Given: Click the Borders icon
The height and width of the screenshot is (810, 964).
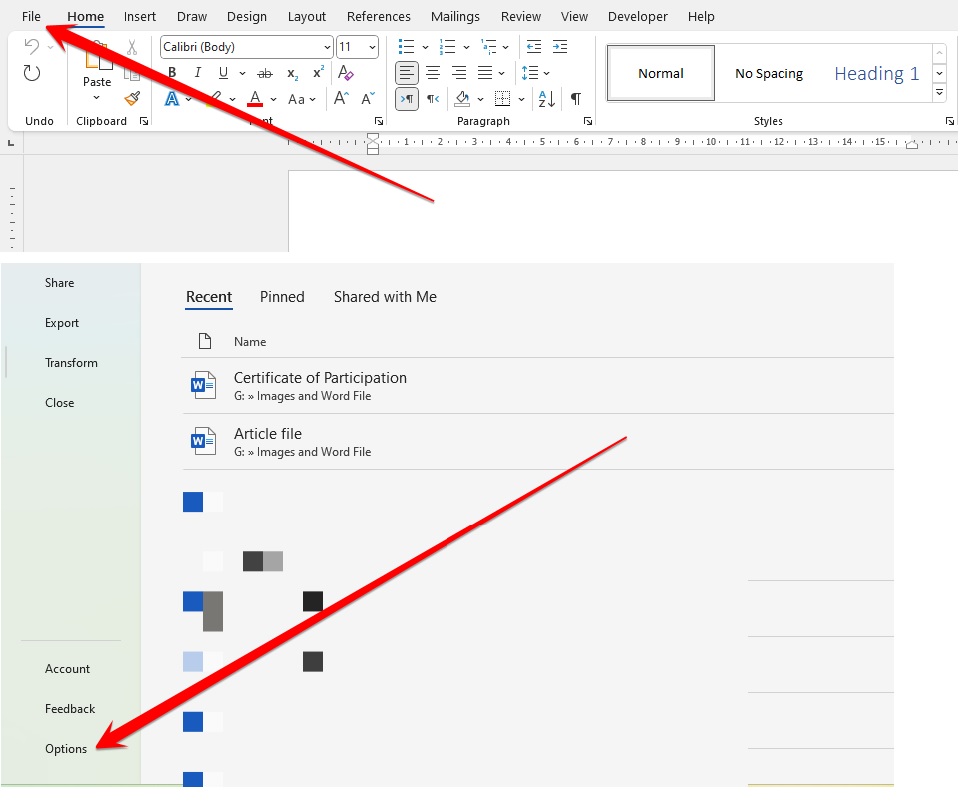Looking at the screenshot, I should tap(502, 99).
